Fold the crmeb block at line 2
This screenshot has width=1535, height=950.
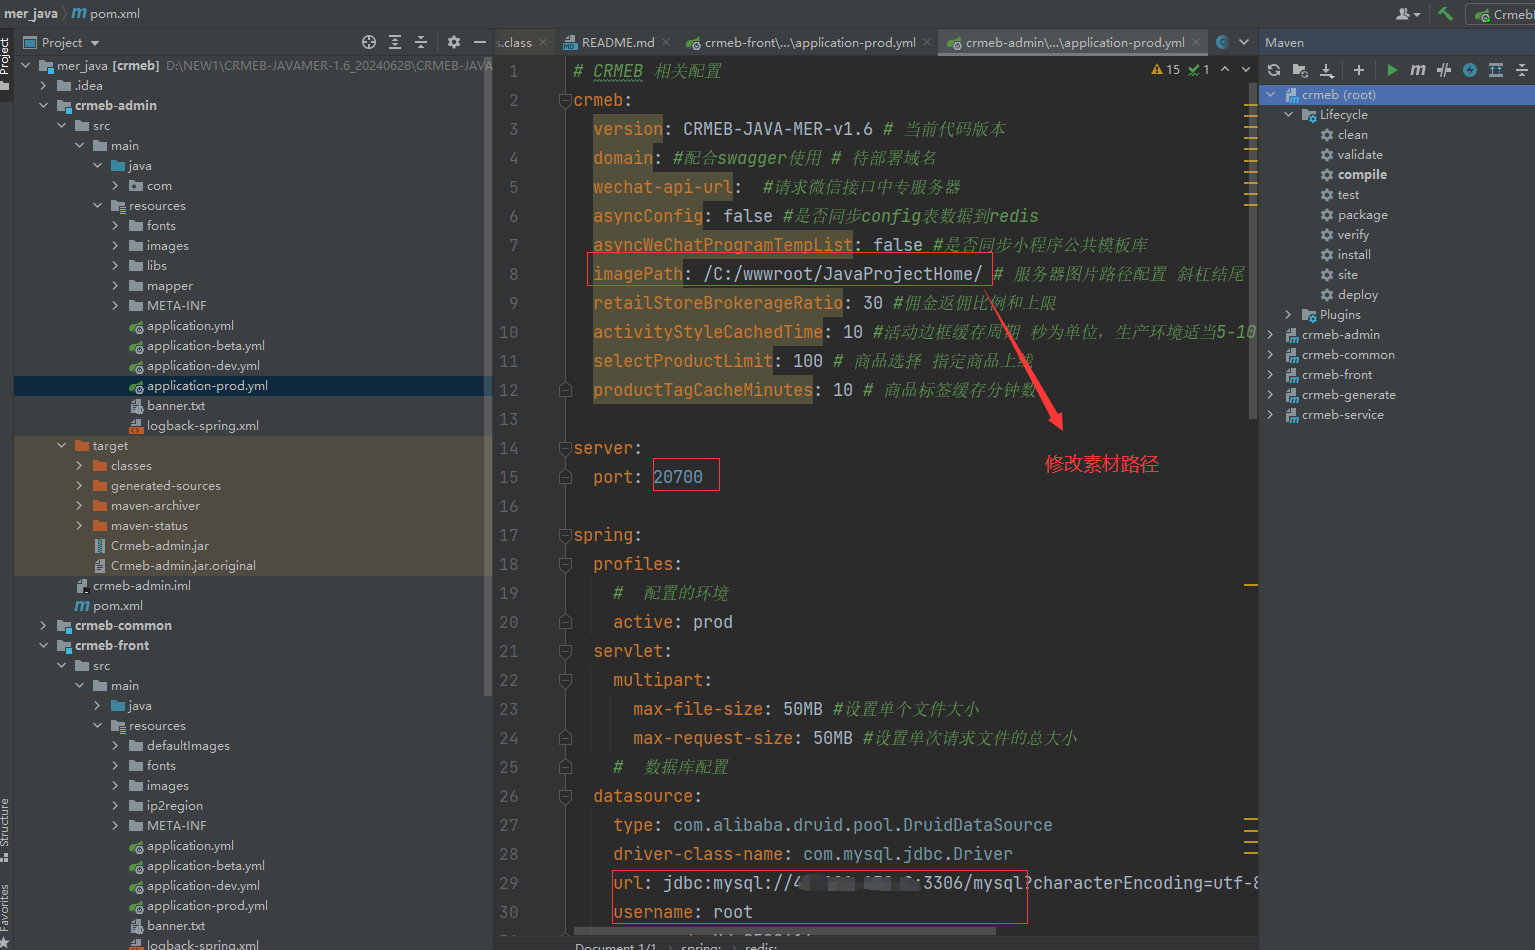pos(565,100)
